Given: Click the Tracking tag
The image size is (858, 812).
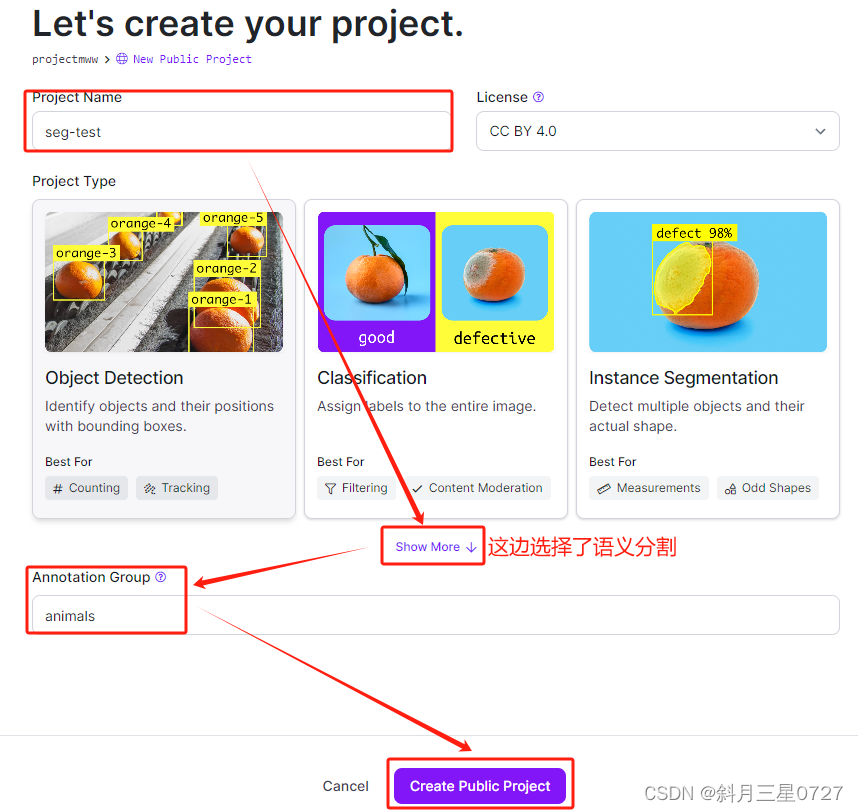Looking at the screenshot, I should 177,488.
